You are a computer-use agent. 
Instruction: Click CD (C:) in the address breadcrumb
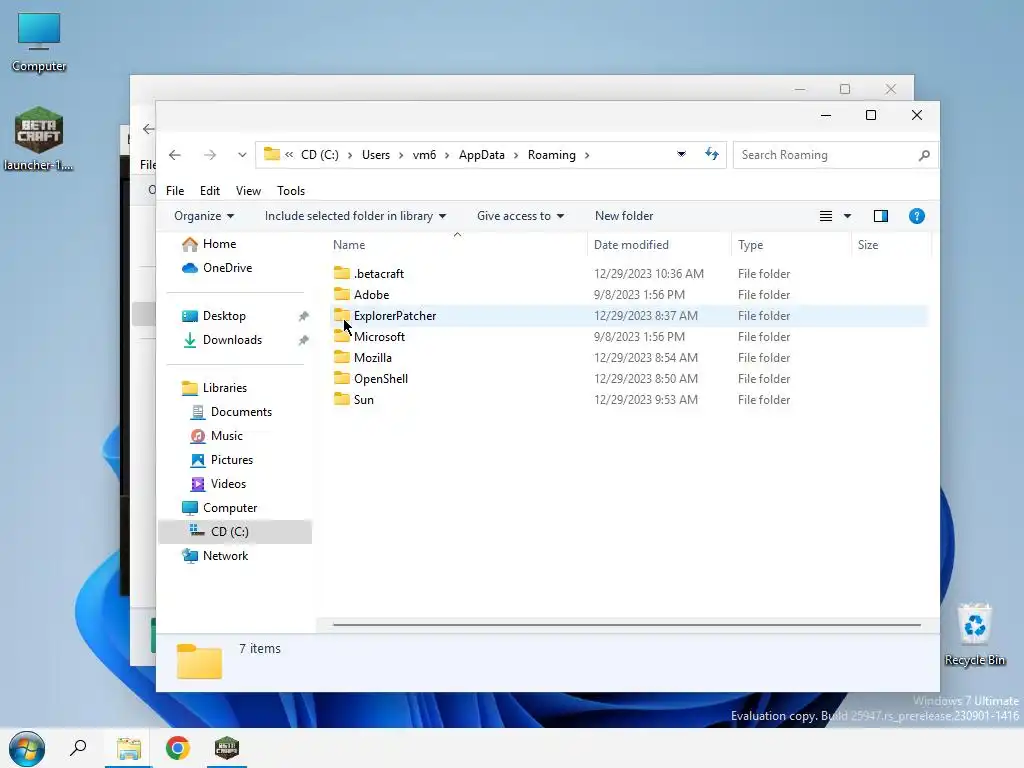(319, 155)
